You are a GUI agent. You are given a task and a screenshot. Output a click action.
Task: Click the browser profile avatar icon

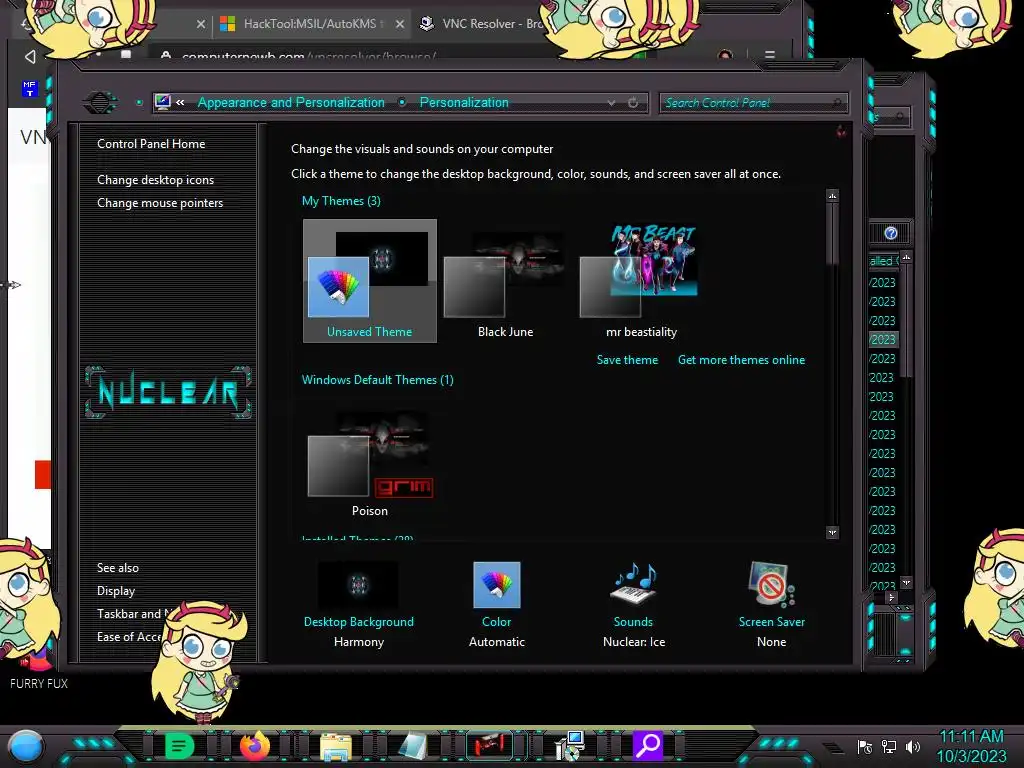click(725, 54)
